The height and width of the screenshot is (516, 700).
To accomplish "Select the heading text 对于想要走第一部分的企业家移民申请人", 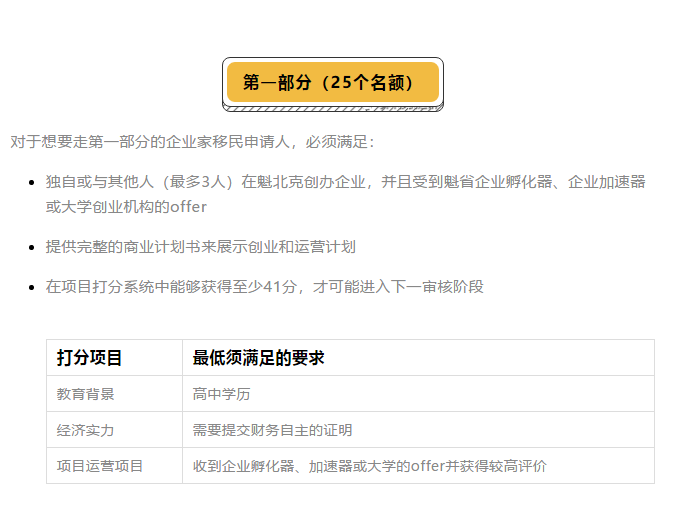I will coord(150,142).
